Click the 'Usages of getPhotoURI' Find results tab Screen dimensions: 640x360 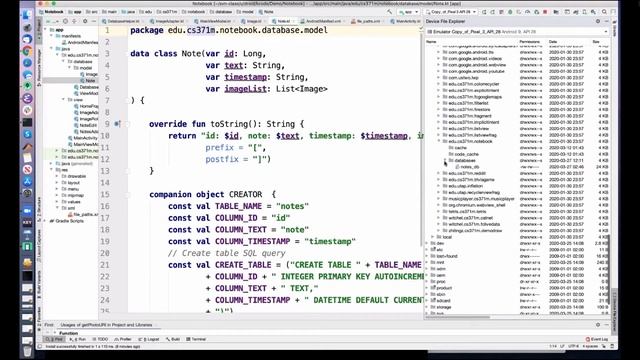point(106,325)
